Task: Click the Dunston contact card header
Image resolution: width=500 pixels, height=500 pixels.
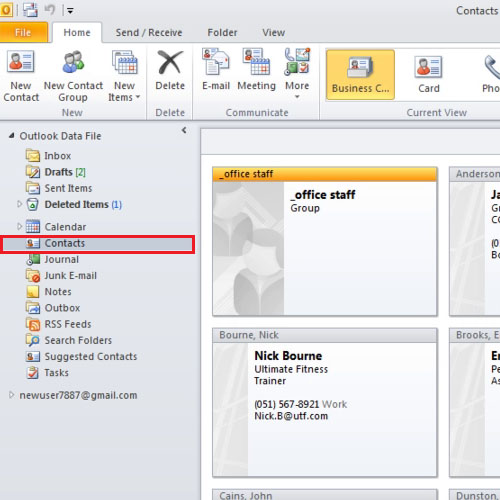Action: point(475,495)
